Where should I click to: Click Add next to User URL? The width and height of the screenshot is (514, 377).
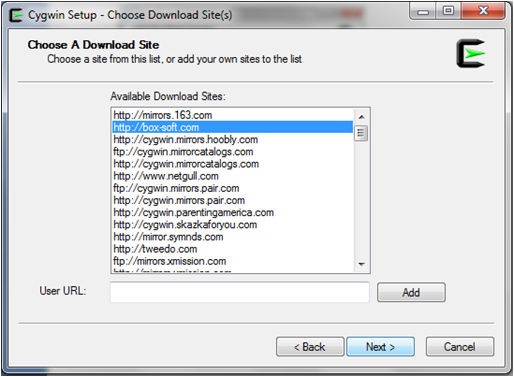tap(411, 292)
